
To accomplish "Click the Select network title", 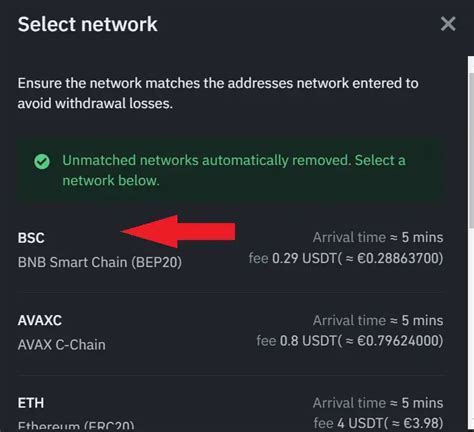I will point(87,24).
